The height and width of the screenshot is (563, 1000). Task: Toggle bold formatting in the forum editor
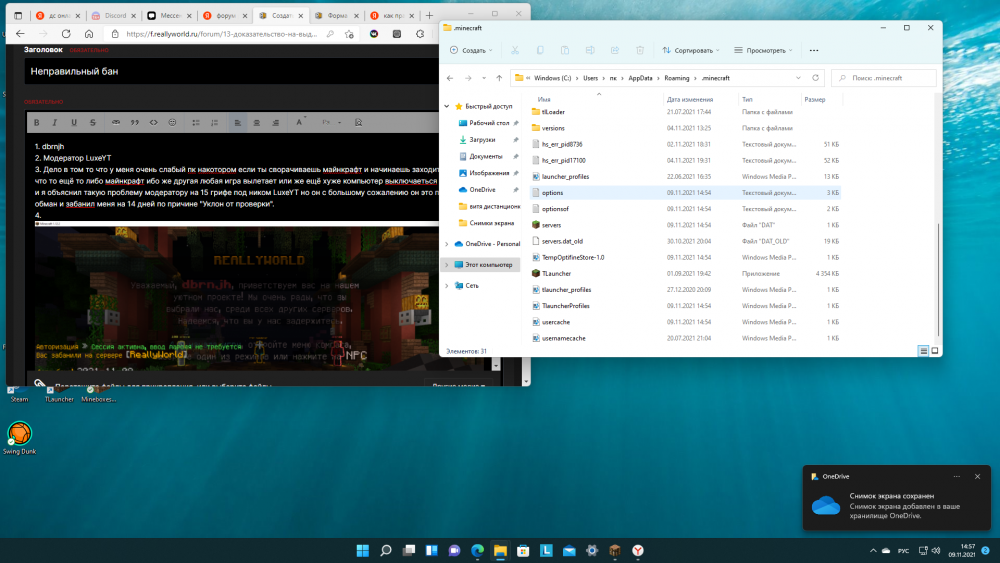(36, 122)
